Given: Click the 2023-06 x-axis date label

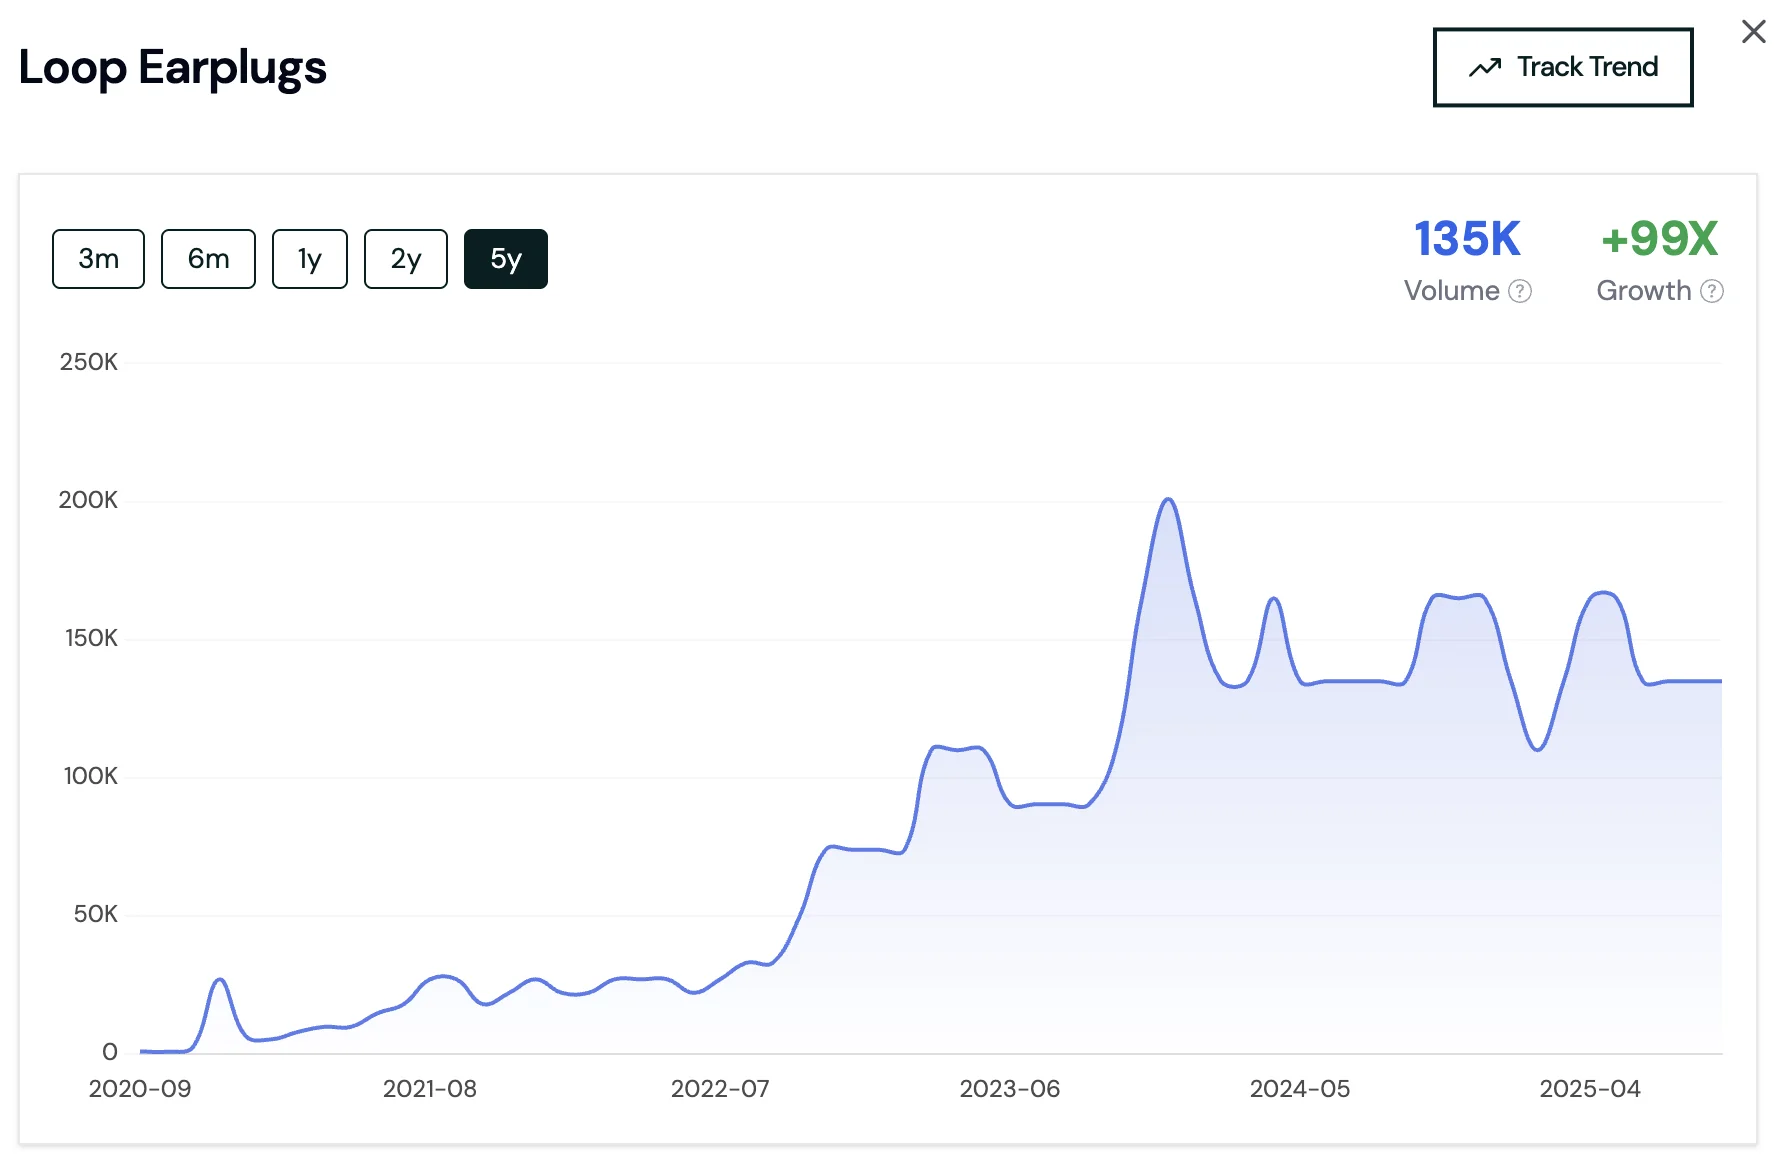Looking at the screenshot, I should pyautogui.click(x=1009, y=1089).
